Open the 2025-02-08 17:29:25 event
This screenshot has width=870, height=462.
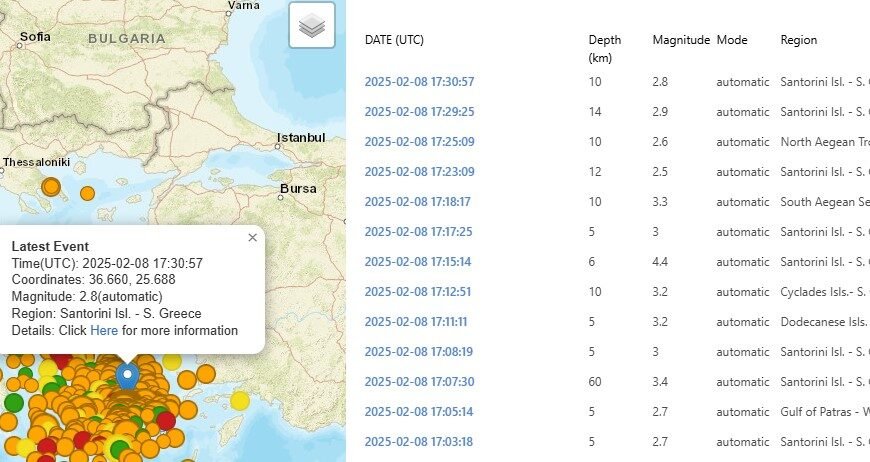[x=419, y=112]
